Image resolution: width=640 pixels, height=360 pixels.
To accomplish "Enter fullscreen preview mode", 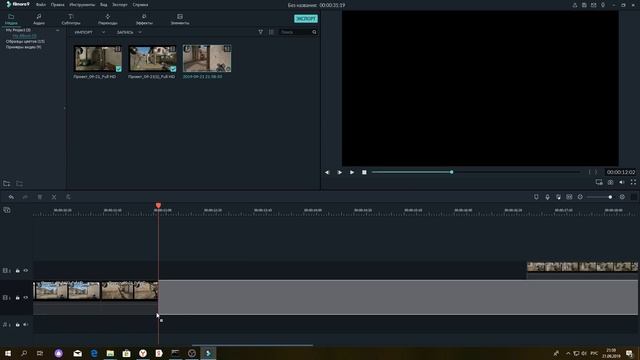I will (x=633, y=182).
